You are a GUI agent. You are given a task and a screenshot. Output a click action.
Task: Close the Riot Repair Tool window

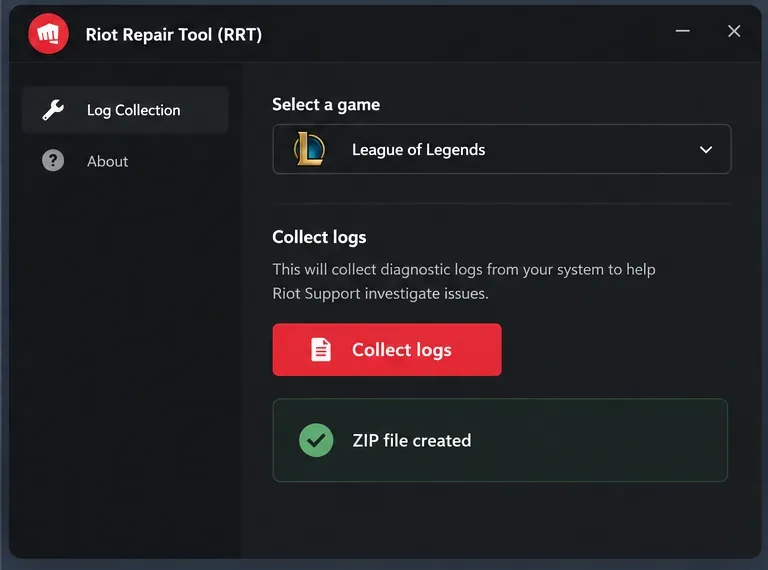(734, 31)
